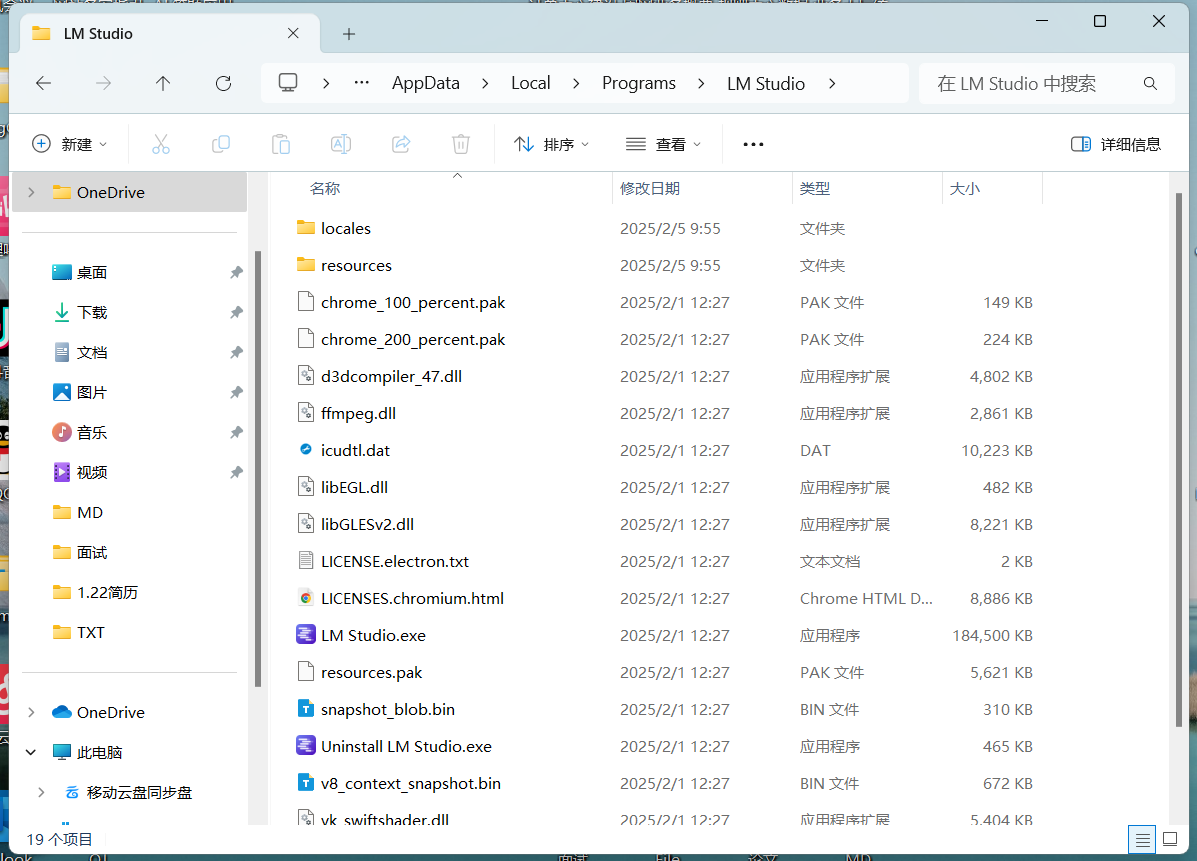Click the Programs breadcrumb segment
The image size is (1197, 861).
point(638,83)
